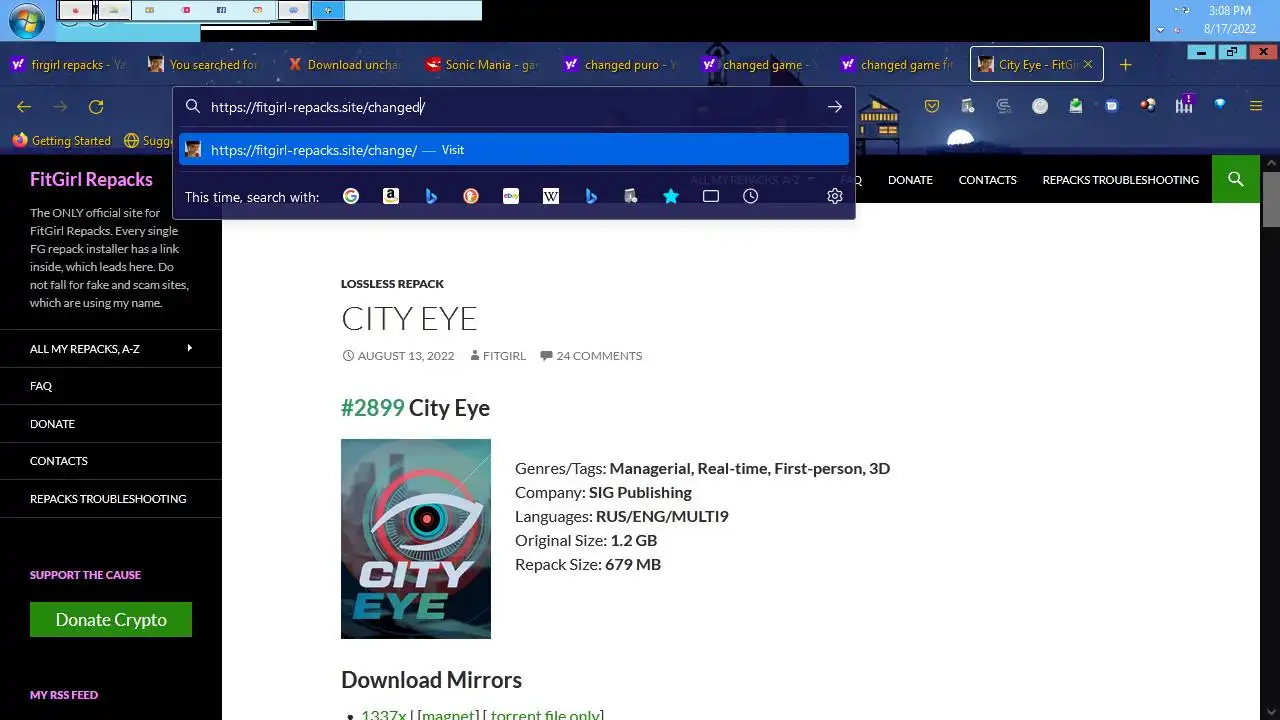This screenshot has height=720, width=1280.
Task: Expand All My Repacks A-Z sidebar submenu
Action: coord(189,348)
